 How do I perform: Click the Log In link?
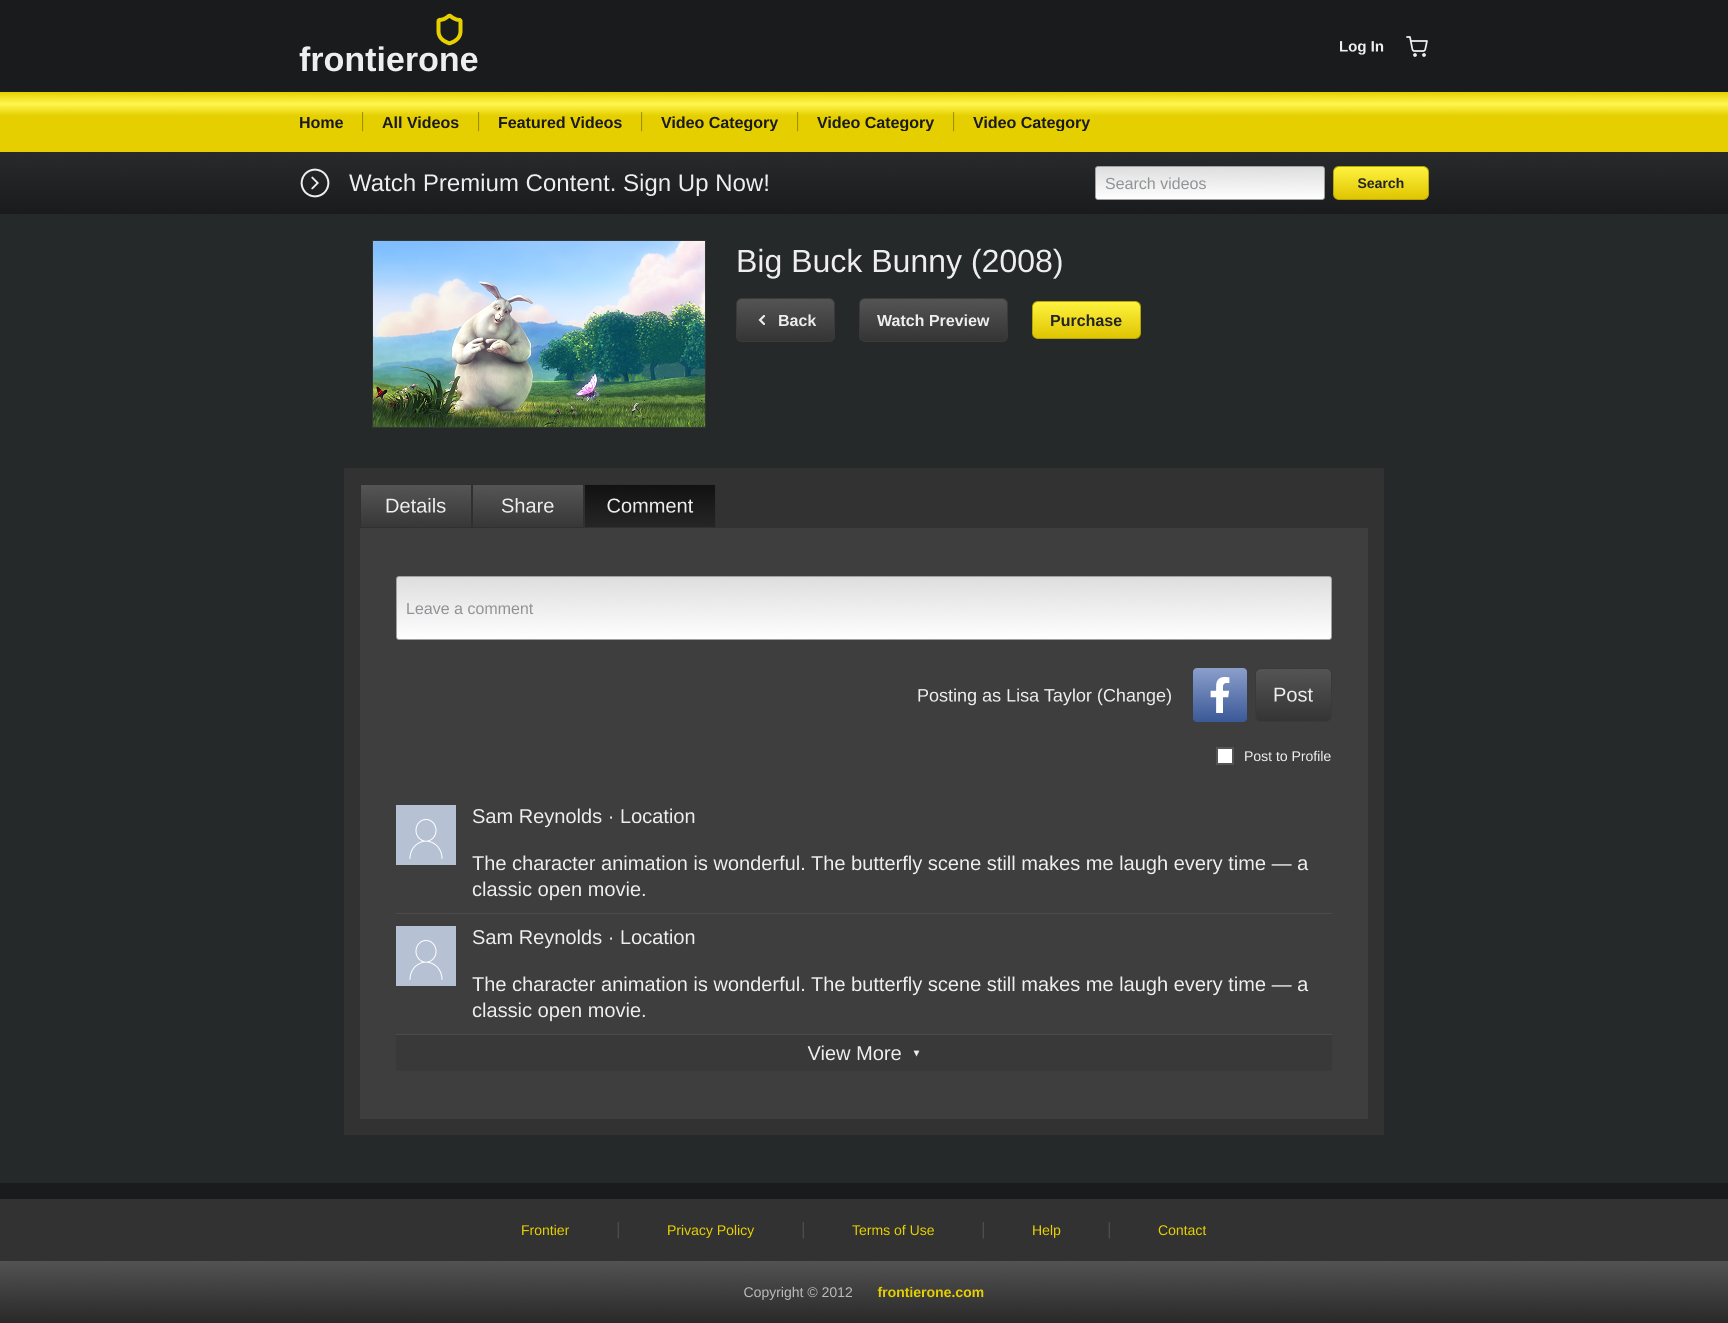coord(1361,46)
